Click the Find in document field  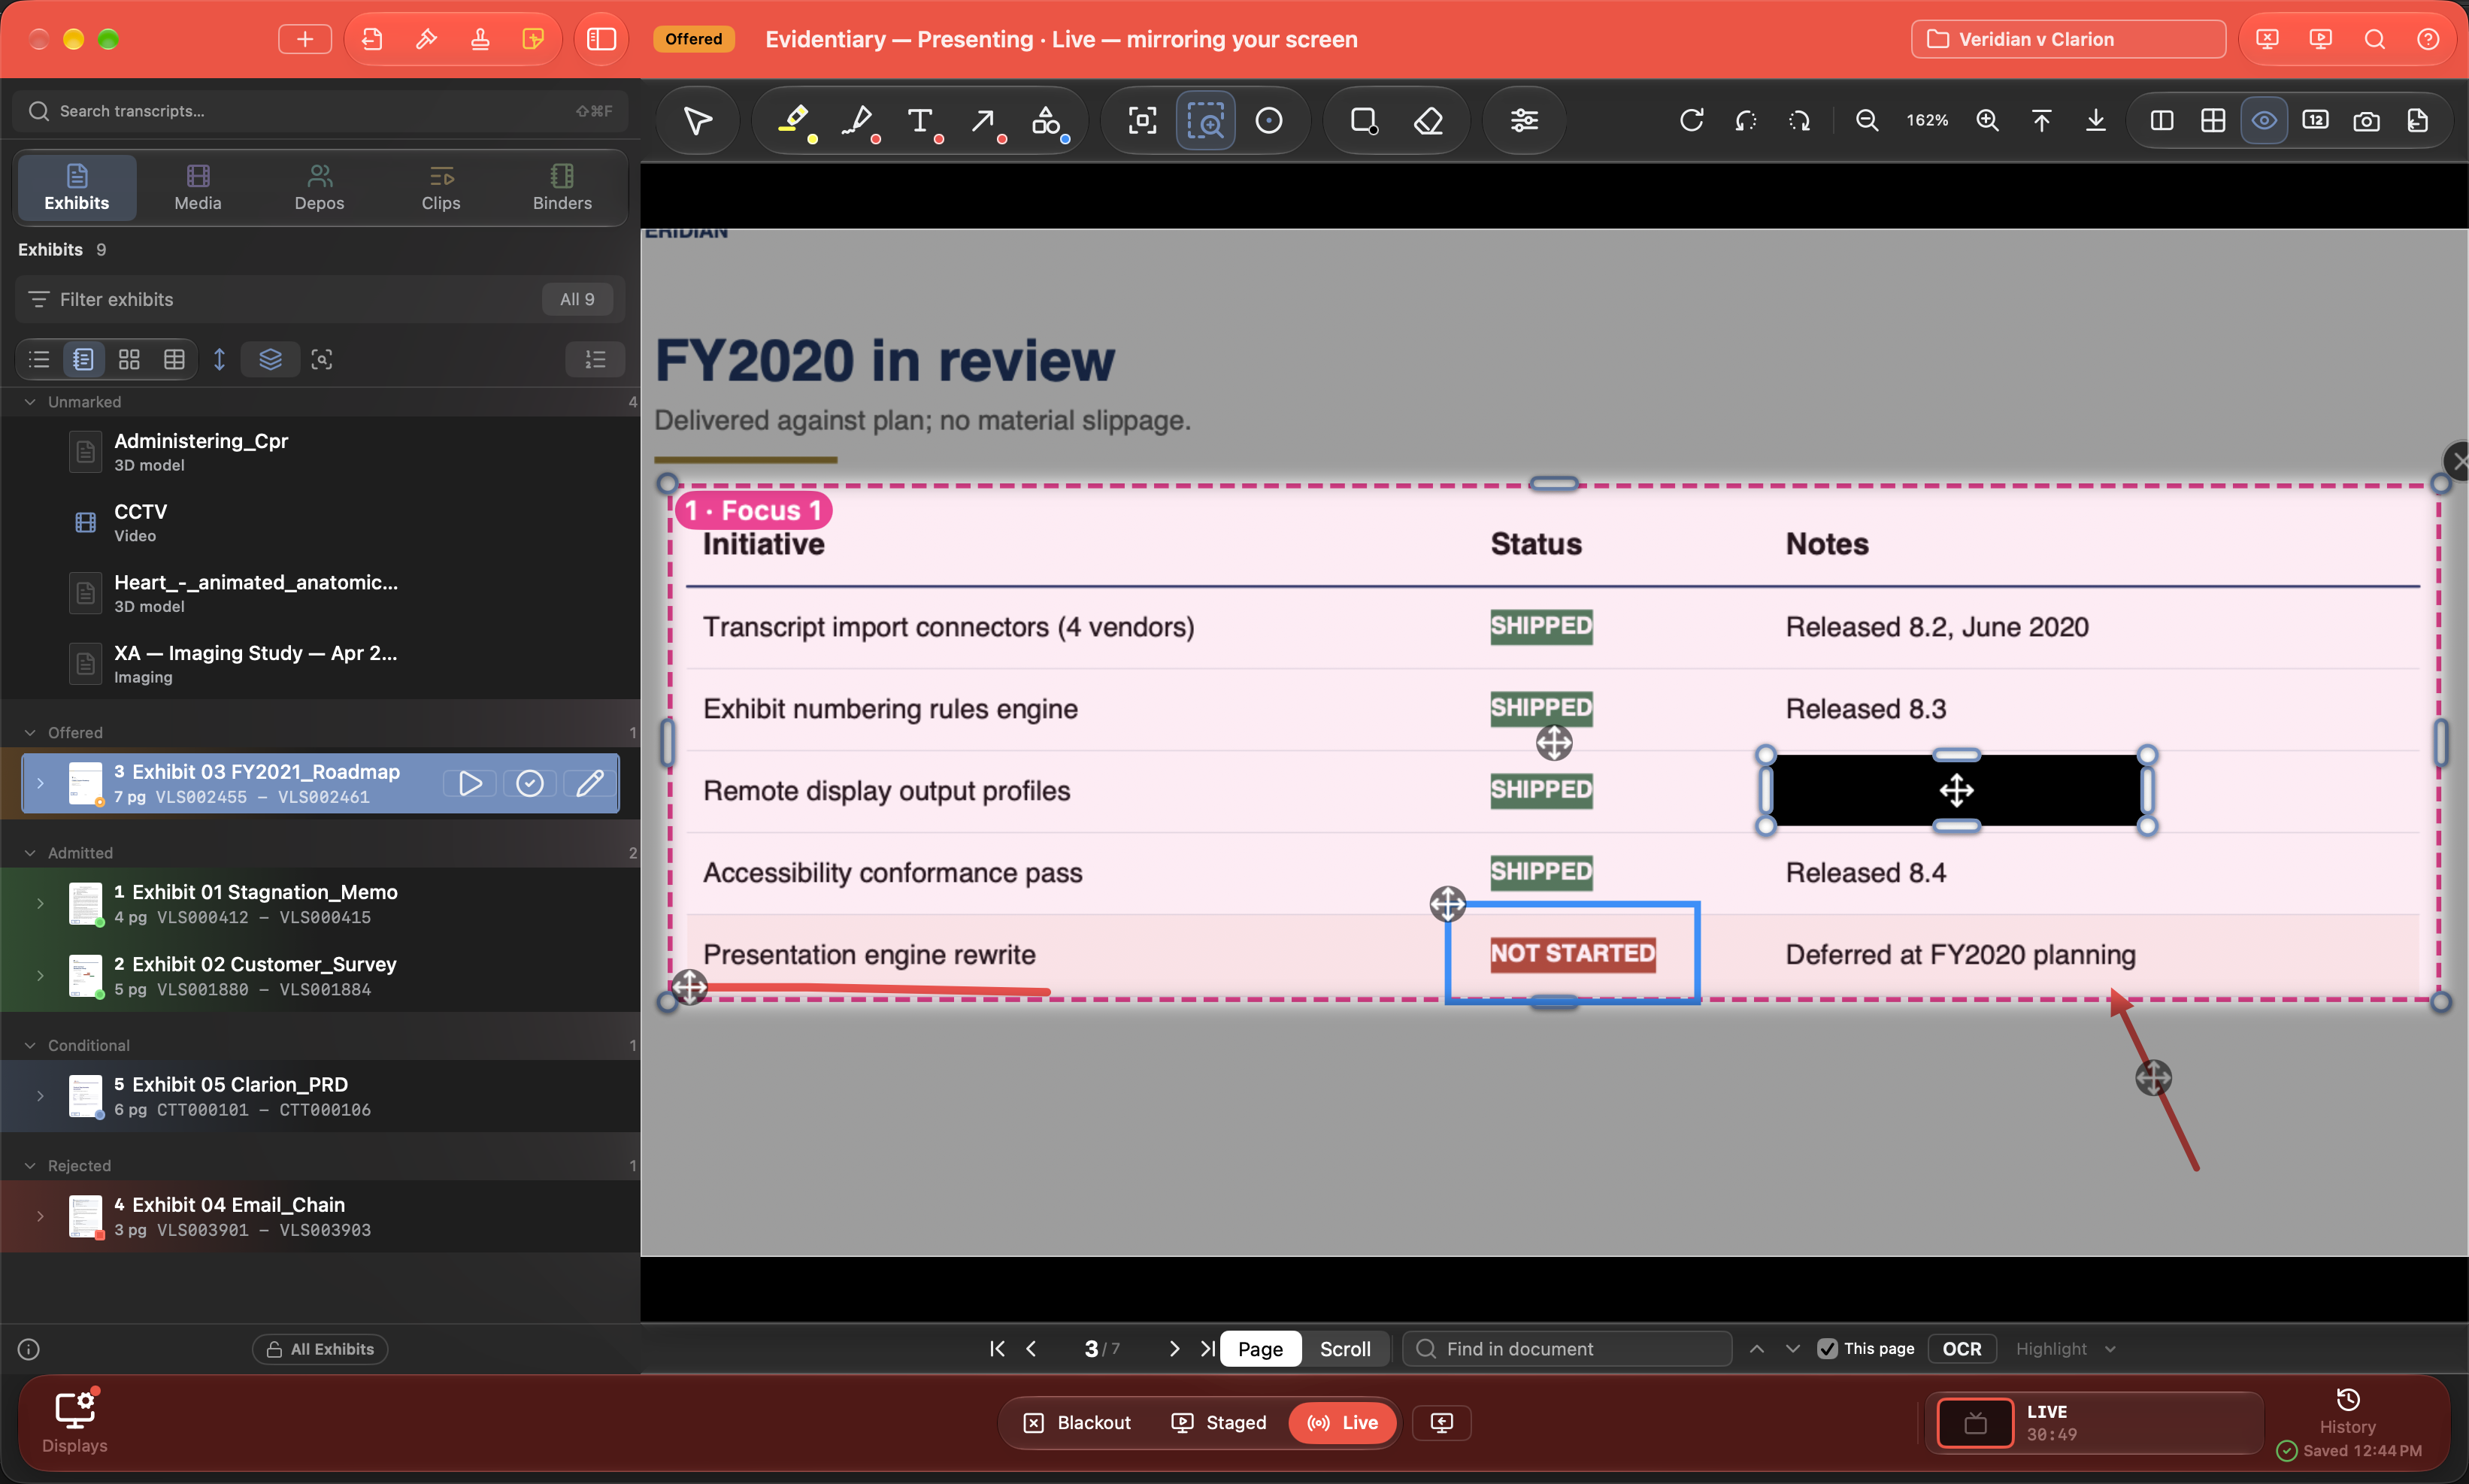(1567, 1348)
